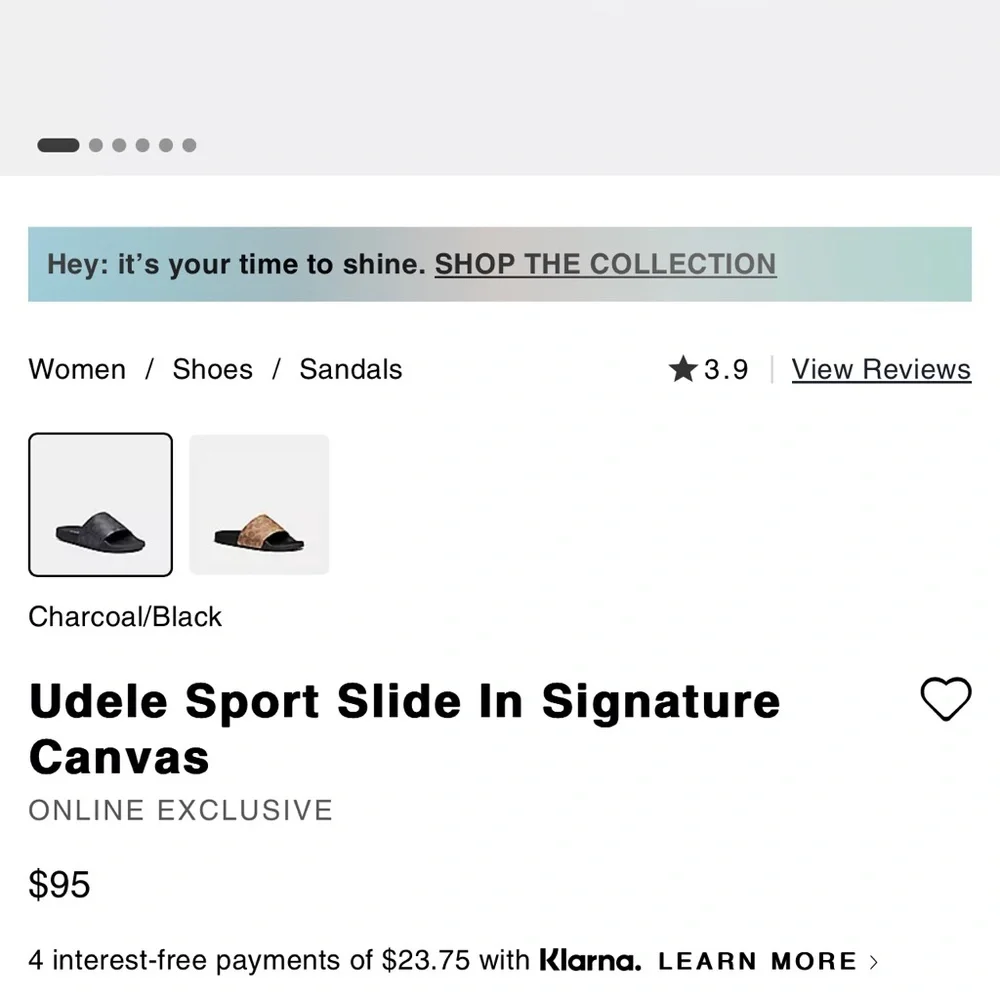Add the Udele slide to wishlist via the heart icon
The image size is (1000, 1000).
click(x=946, y=699)
